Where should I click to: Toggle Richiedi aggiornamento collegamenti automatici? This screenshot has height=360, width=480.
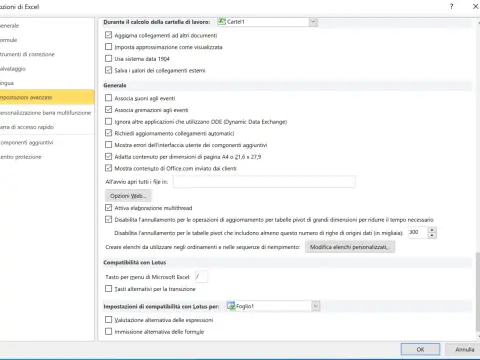[x=108, y=133]
